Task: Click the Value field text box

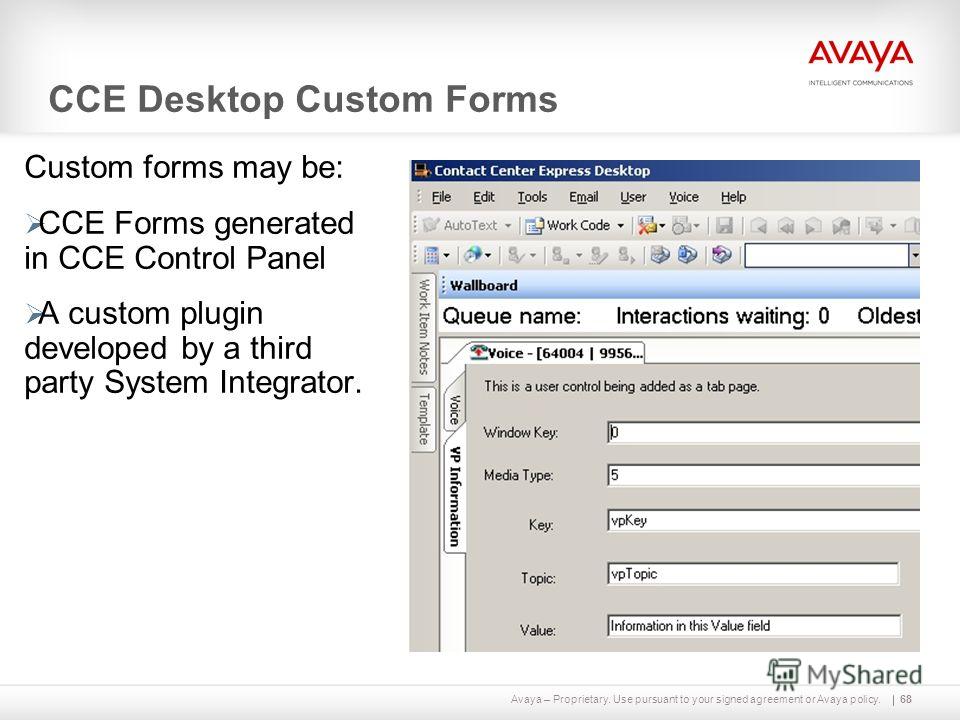Action: 754,626
